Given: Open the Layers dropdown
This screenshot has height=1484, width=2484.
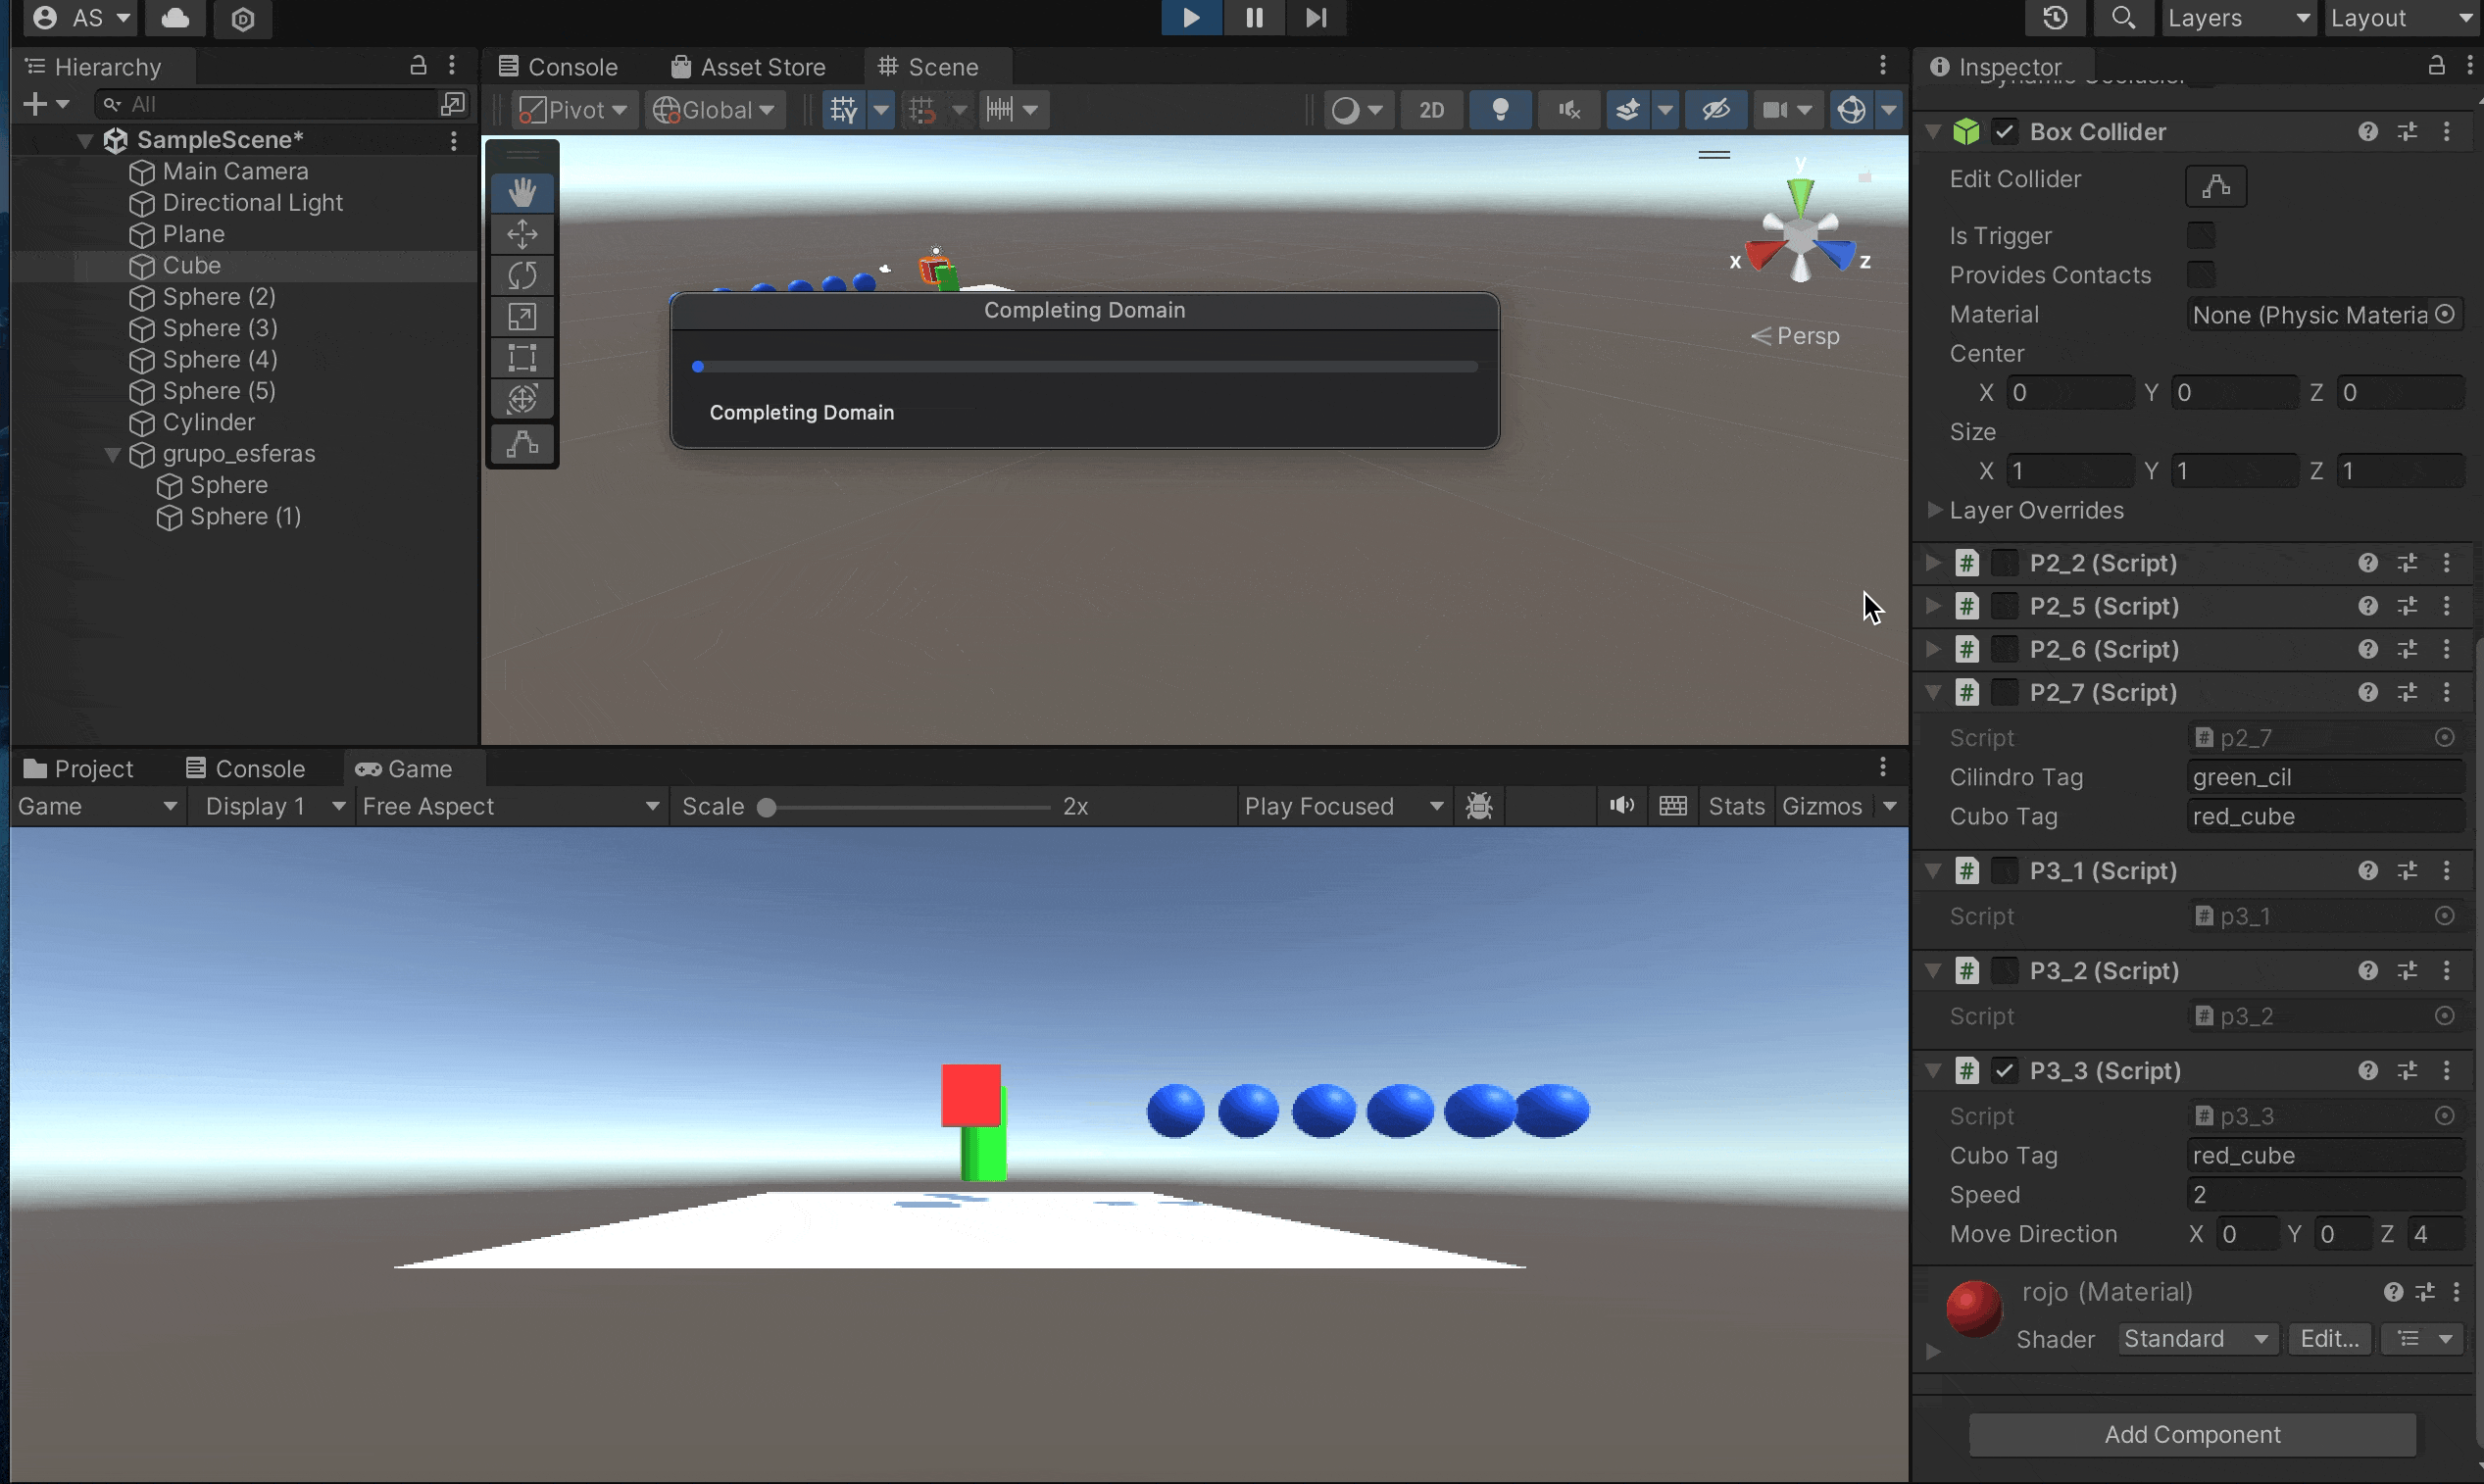Looking at the screenshot, I should click(x=2237, y=18).
